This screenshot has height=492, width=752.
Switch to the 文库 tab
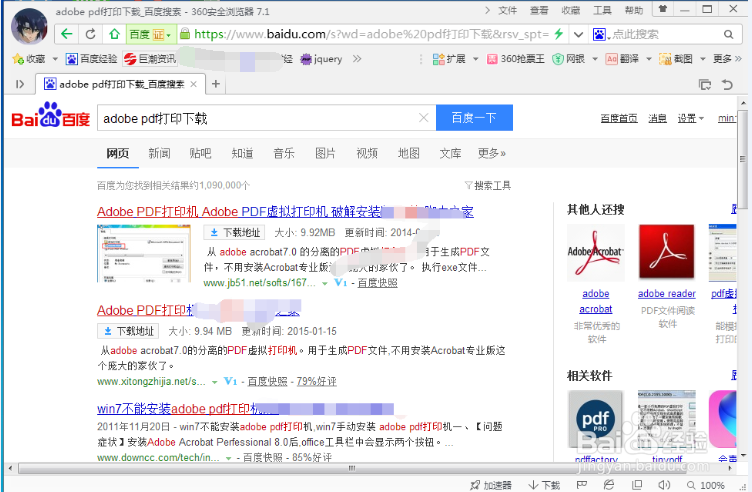pos(450,153)
